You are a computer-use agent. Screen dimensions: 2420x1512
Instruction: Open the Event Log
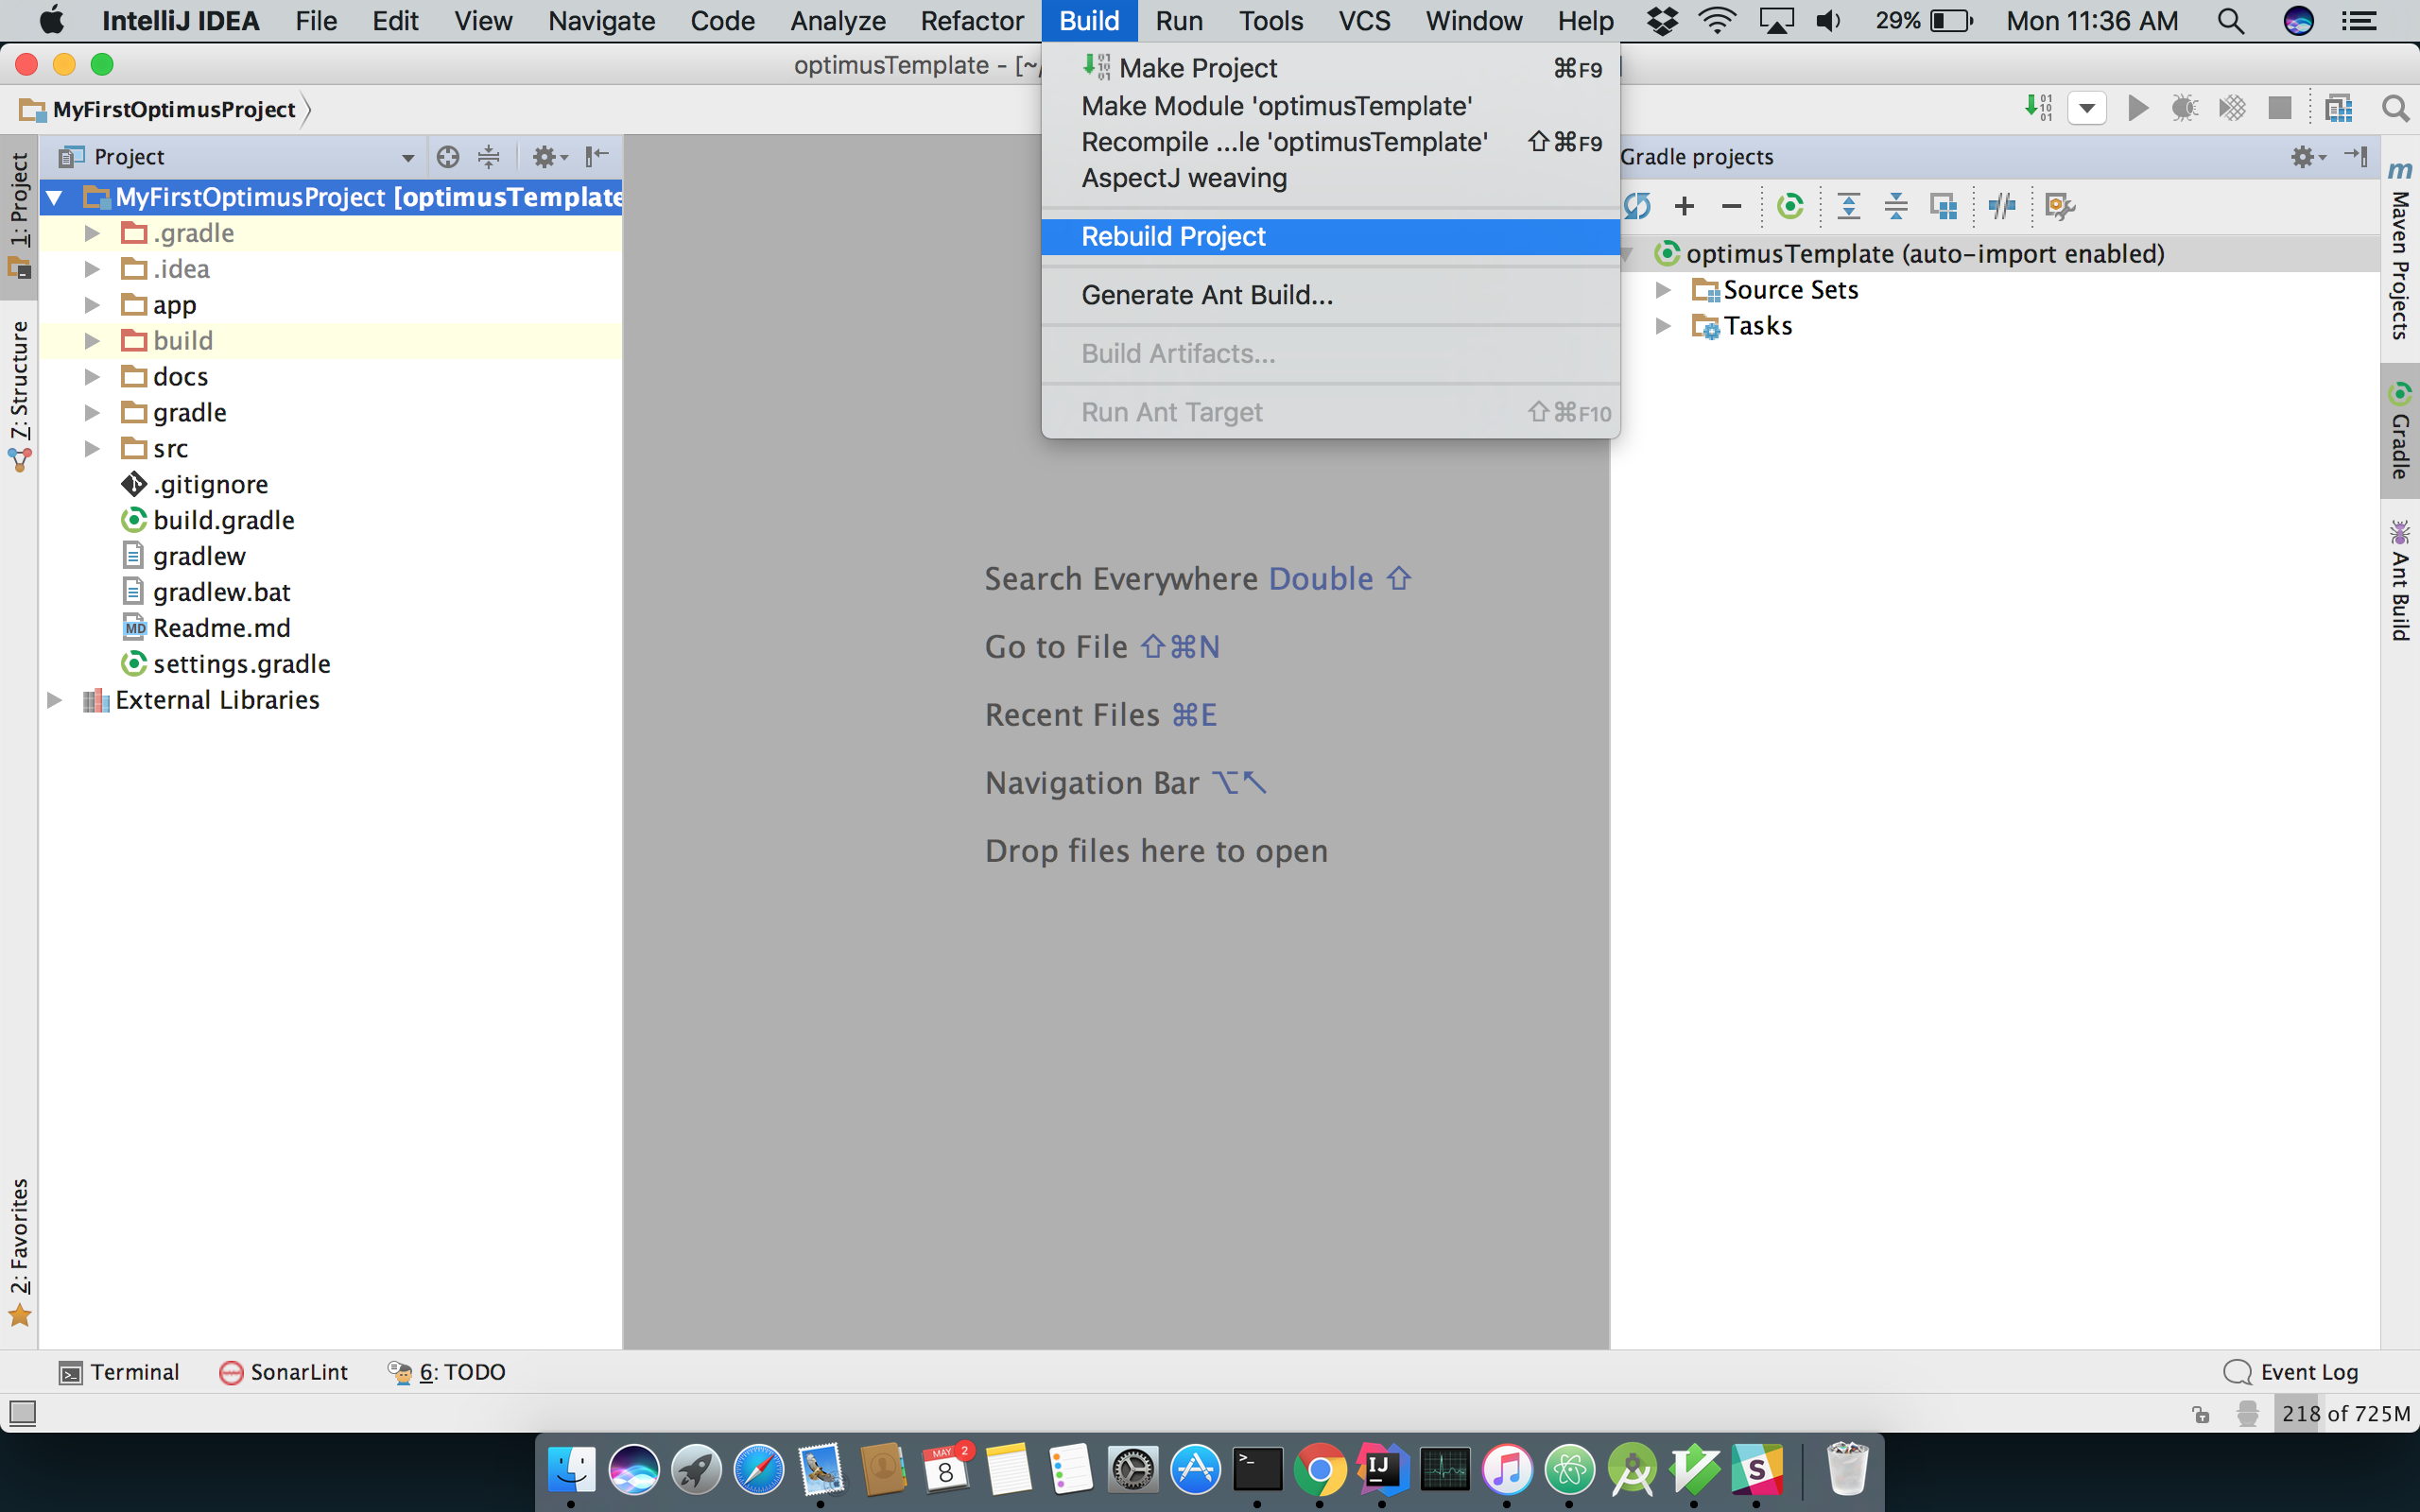coord(2290,1372)
